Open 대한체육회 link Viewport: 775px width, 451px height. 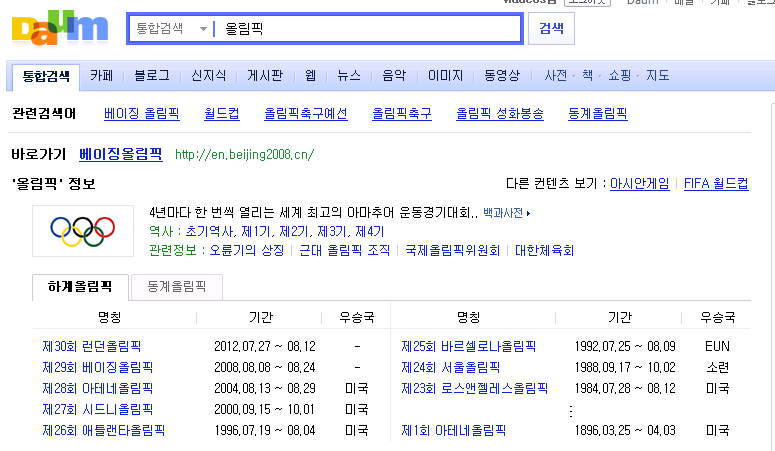[544, 251]
